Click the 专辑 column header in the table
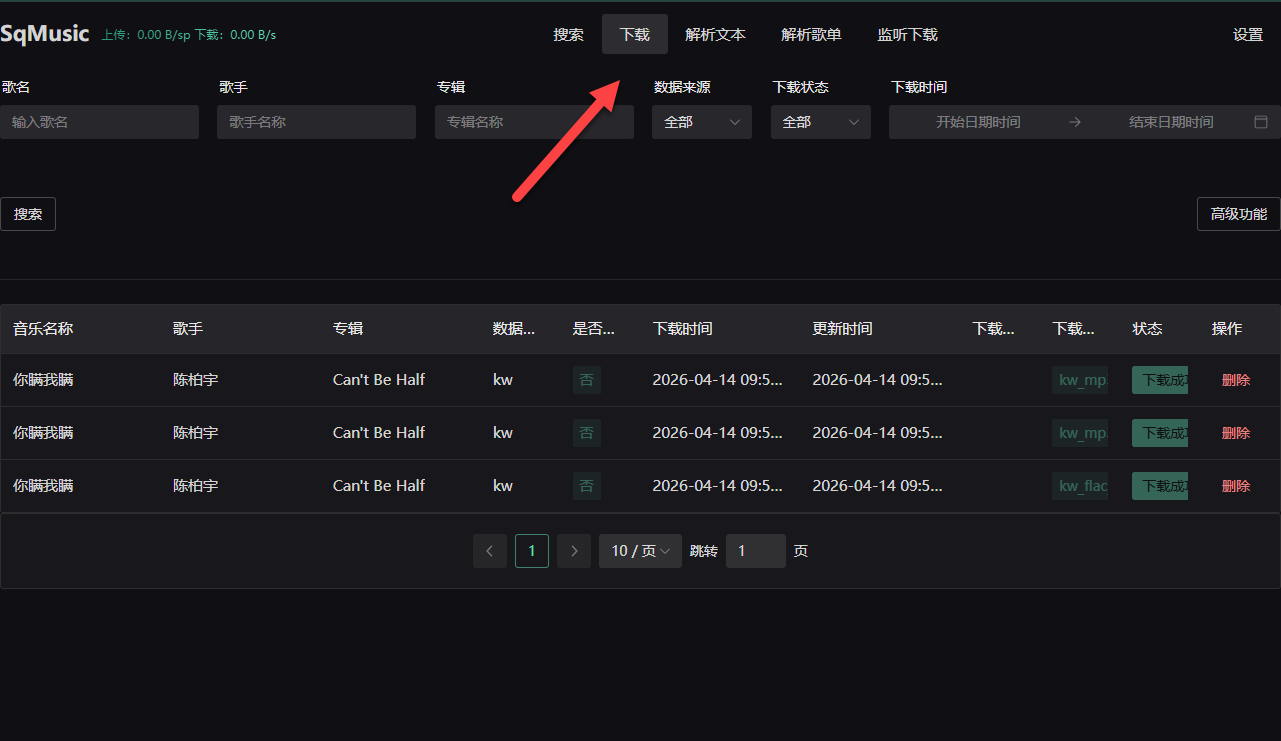The width and height of the screenshot is (1281, 741). 348,329
